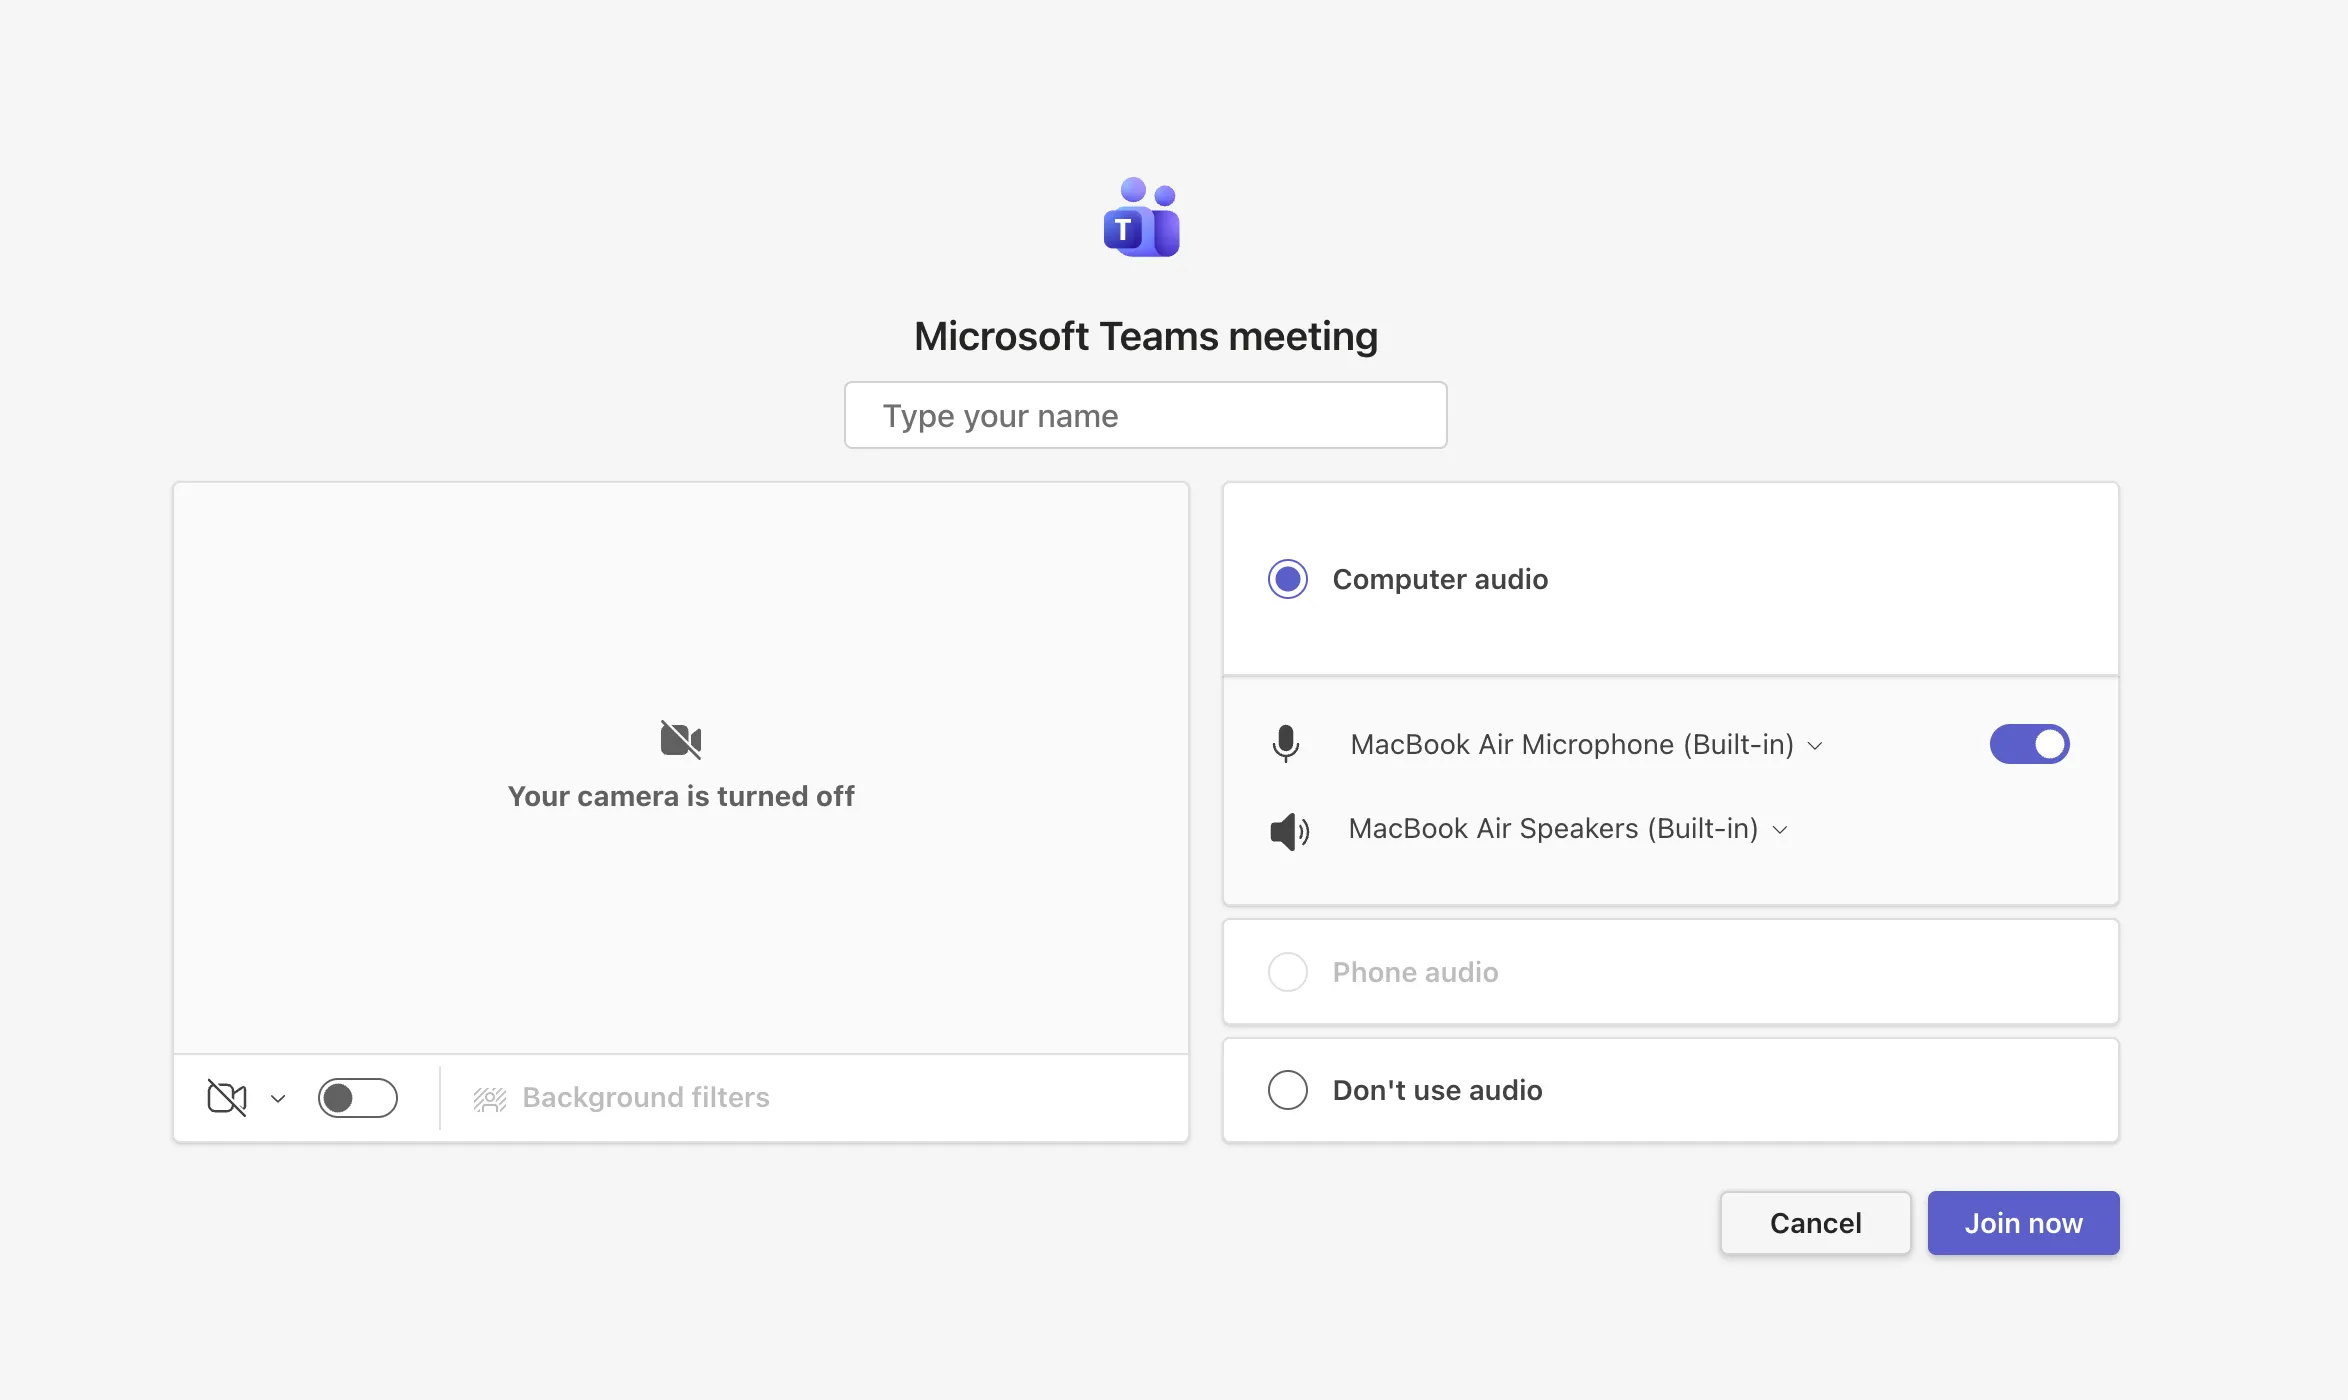Click the Background filters icon

[x=489, y=1098]
